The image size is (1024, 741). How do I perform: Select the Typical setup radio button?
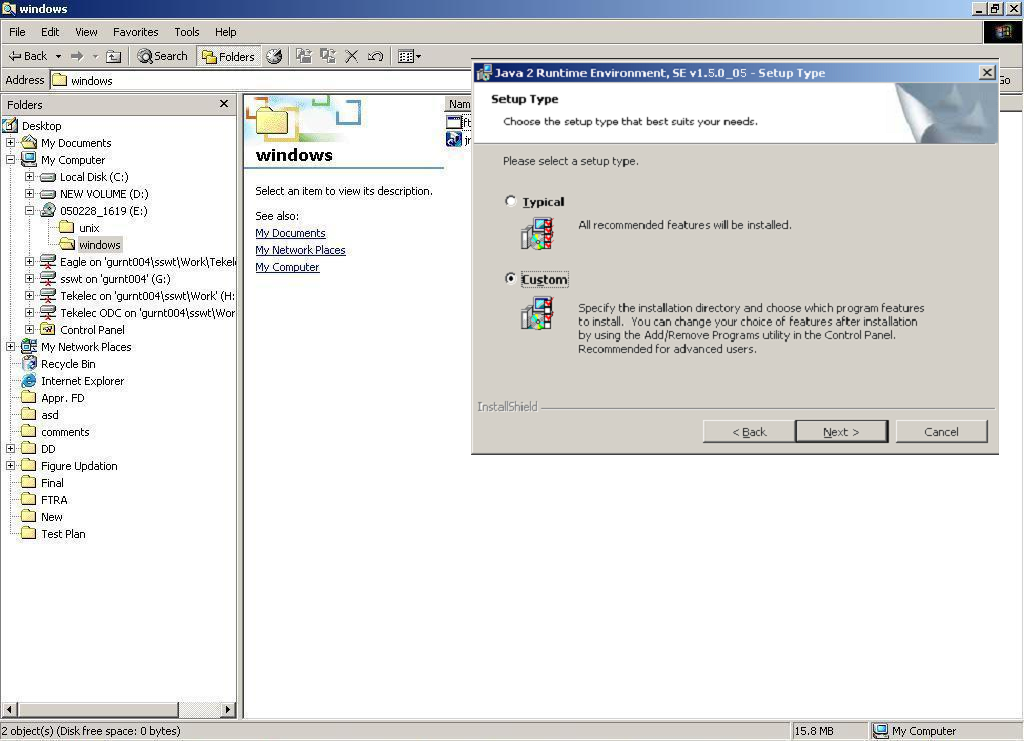(510, 201)
